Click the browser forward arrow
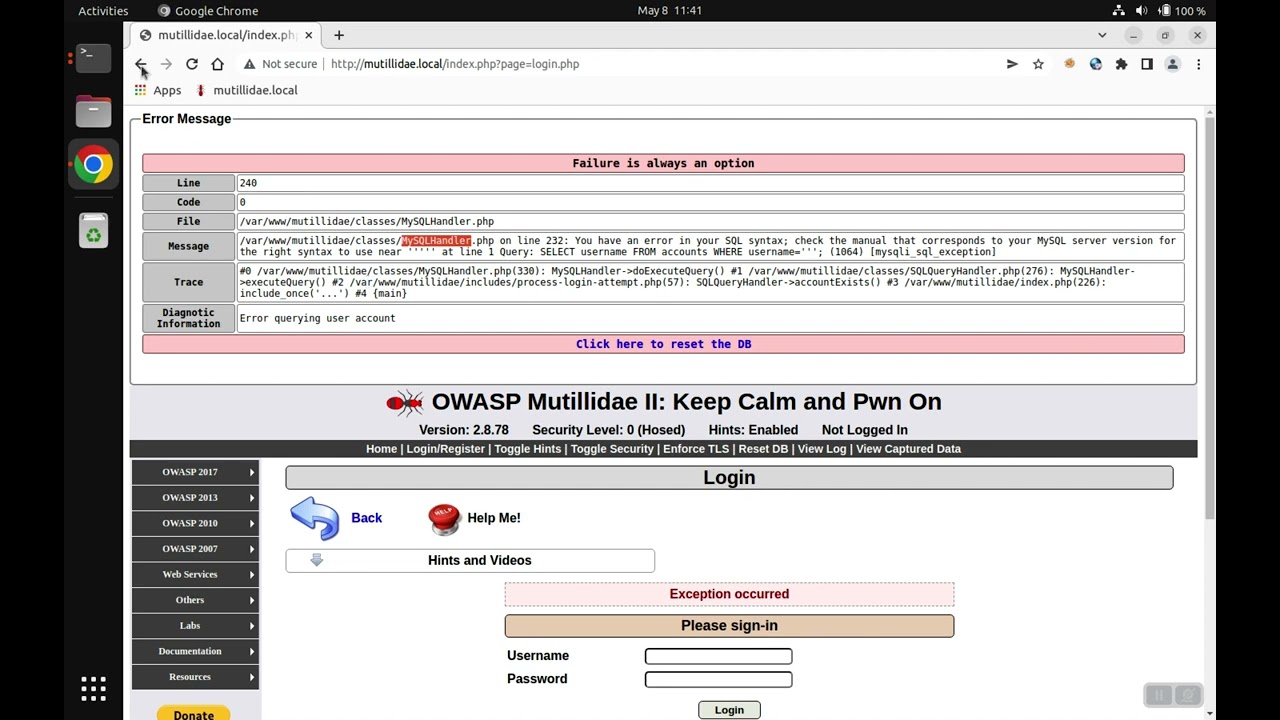 [166, 64]
